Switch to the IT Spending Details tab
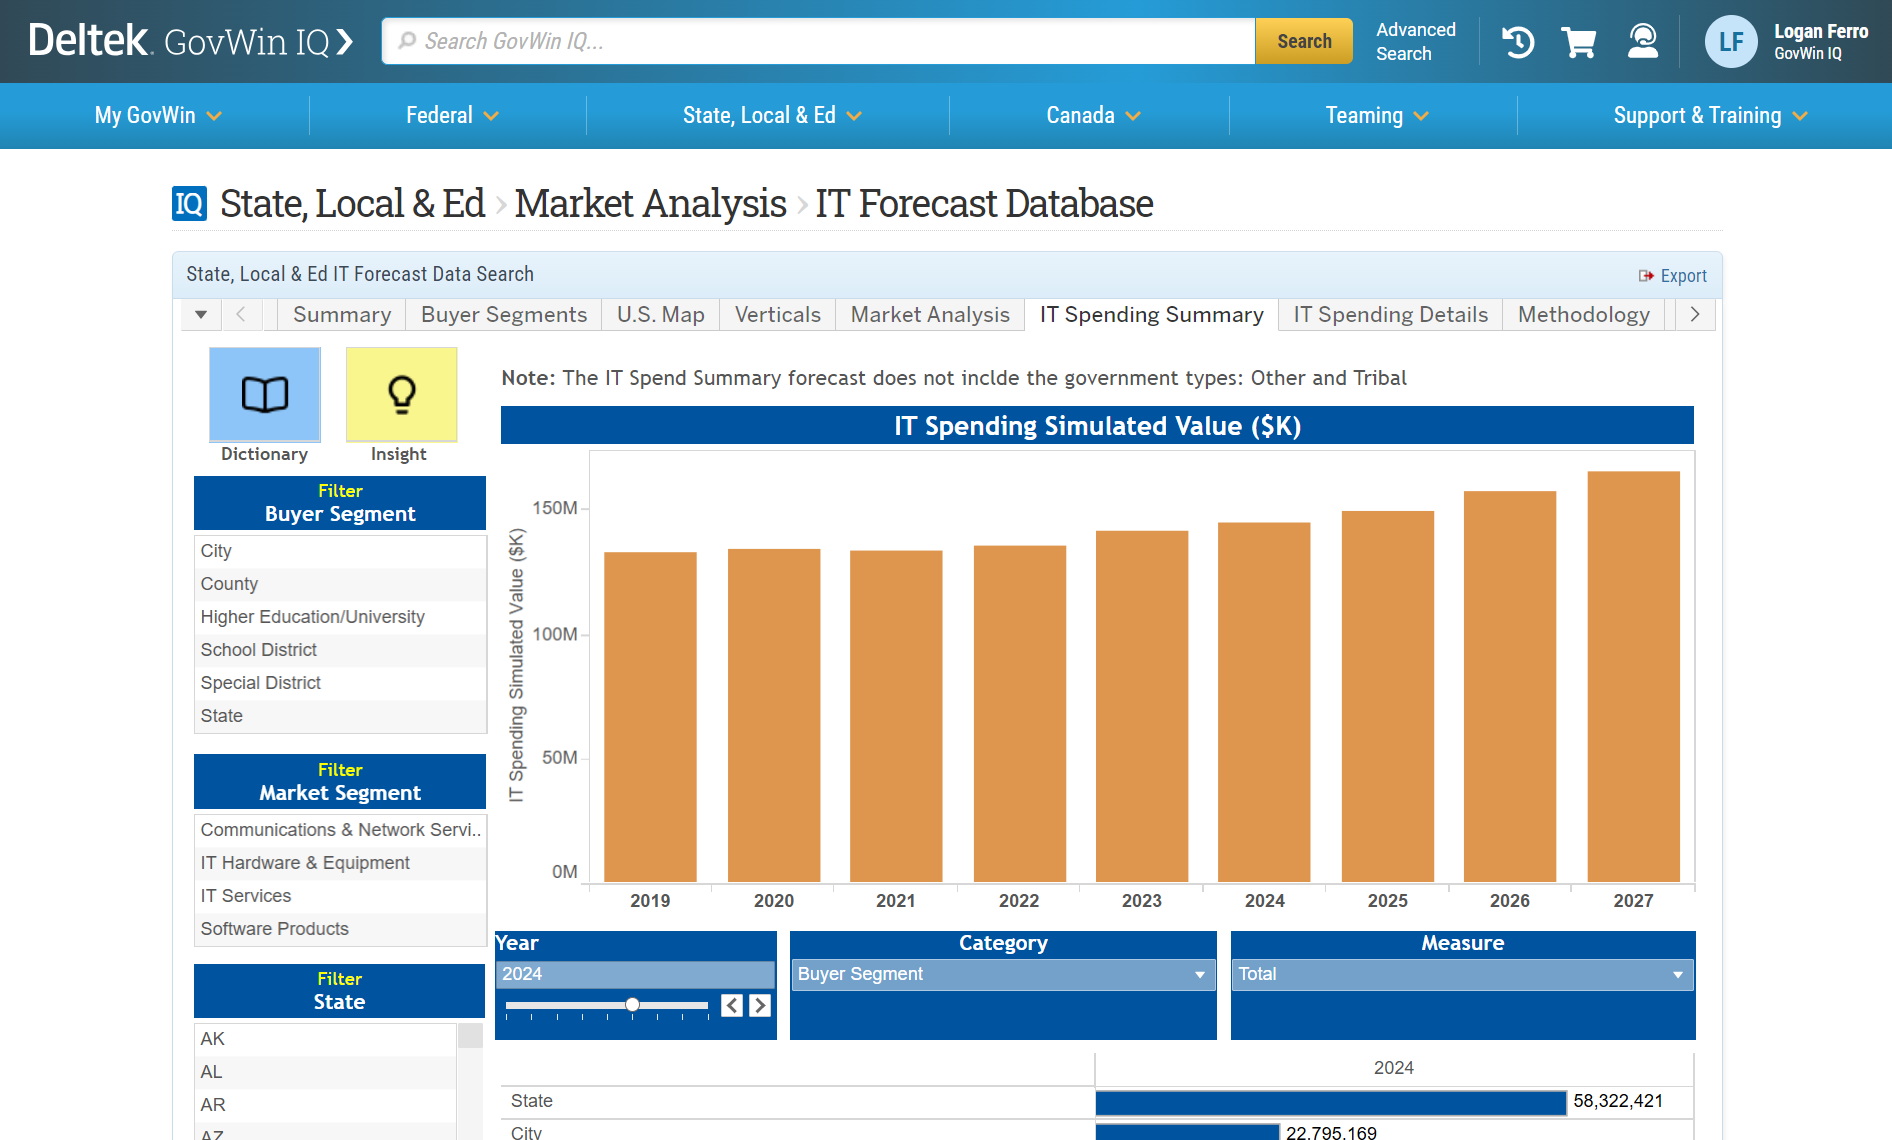The height and width of the screenshot is (1140, 1892). pyautogui.click(x=1390, y=314)
